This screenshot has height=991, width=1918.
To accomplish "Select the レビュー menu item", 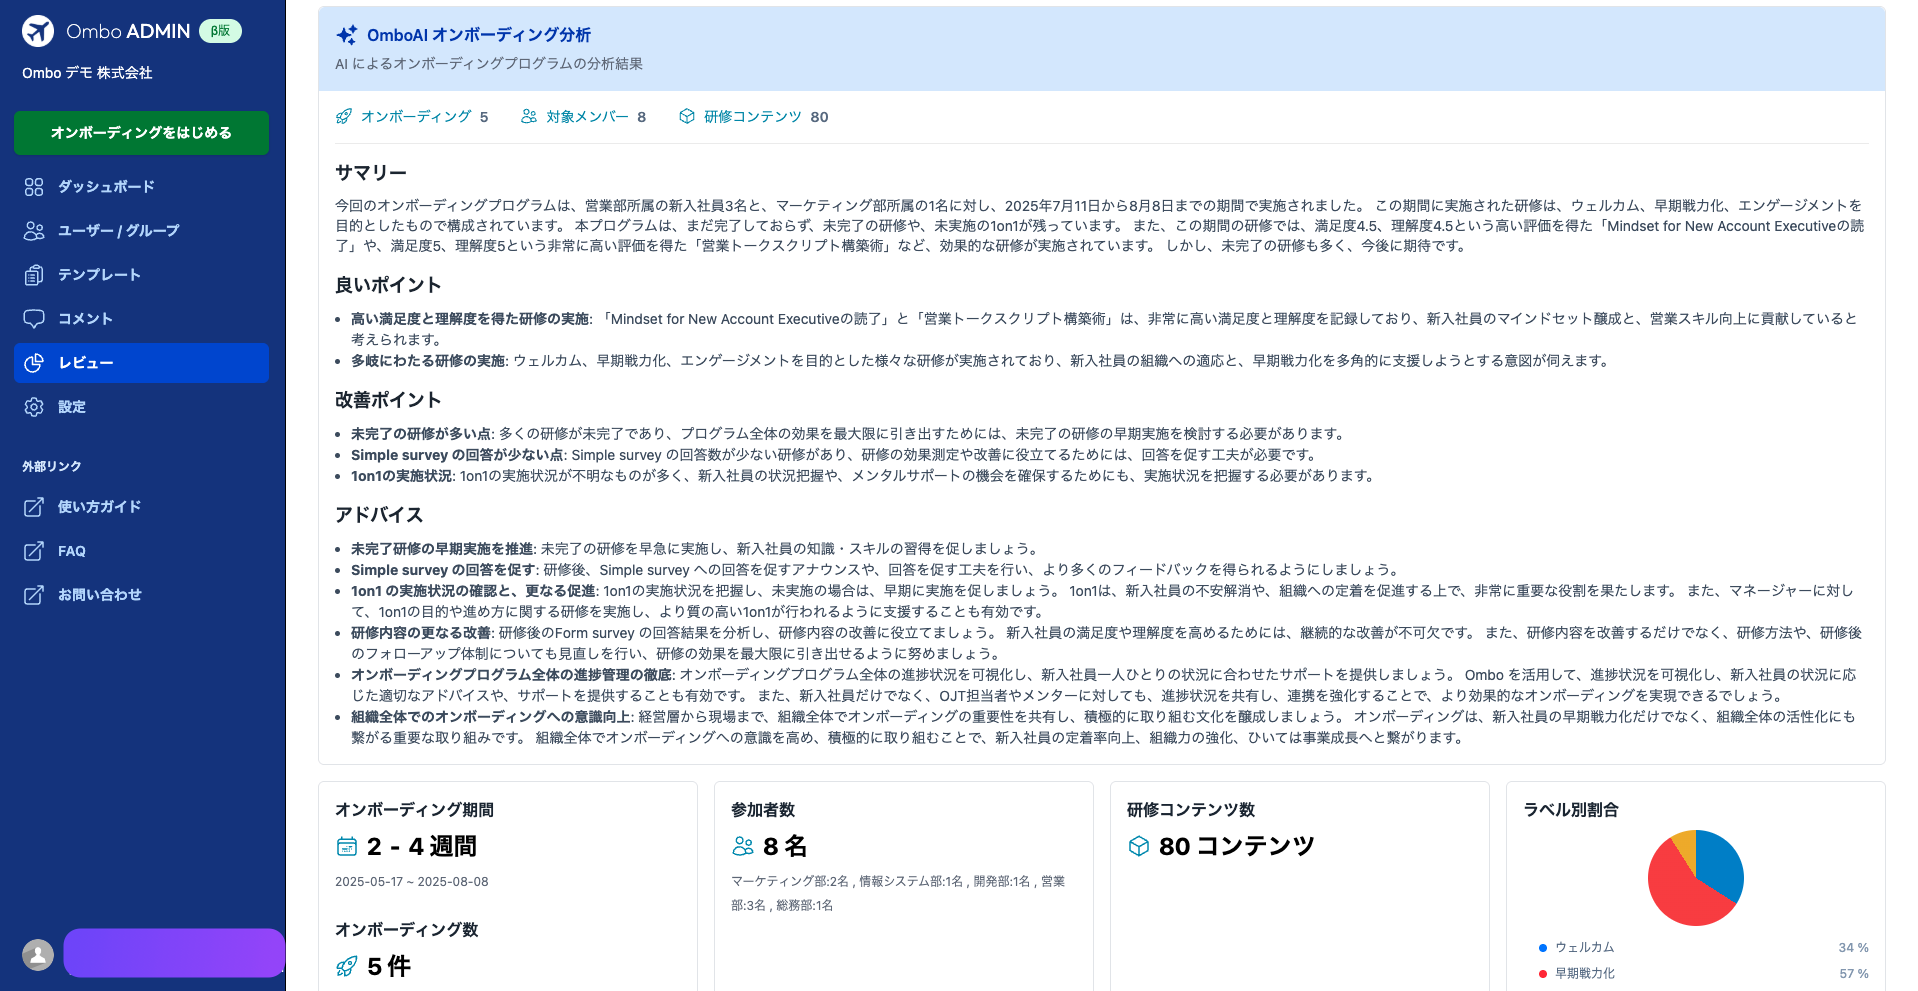I will 141,363.
